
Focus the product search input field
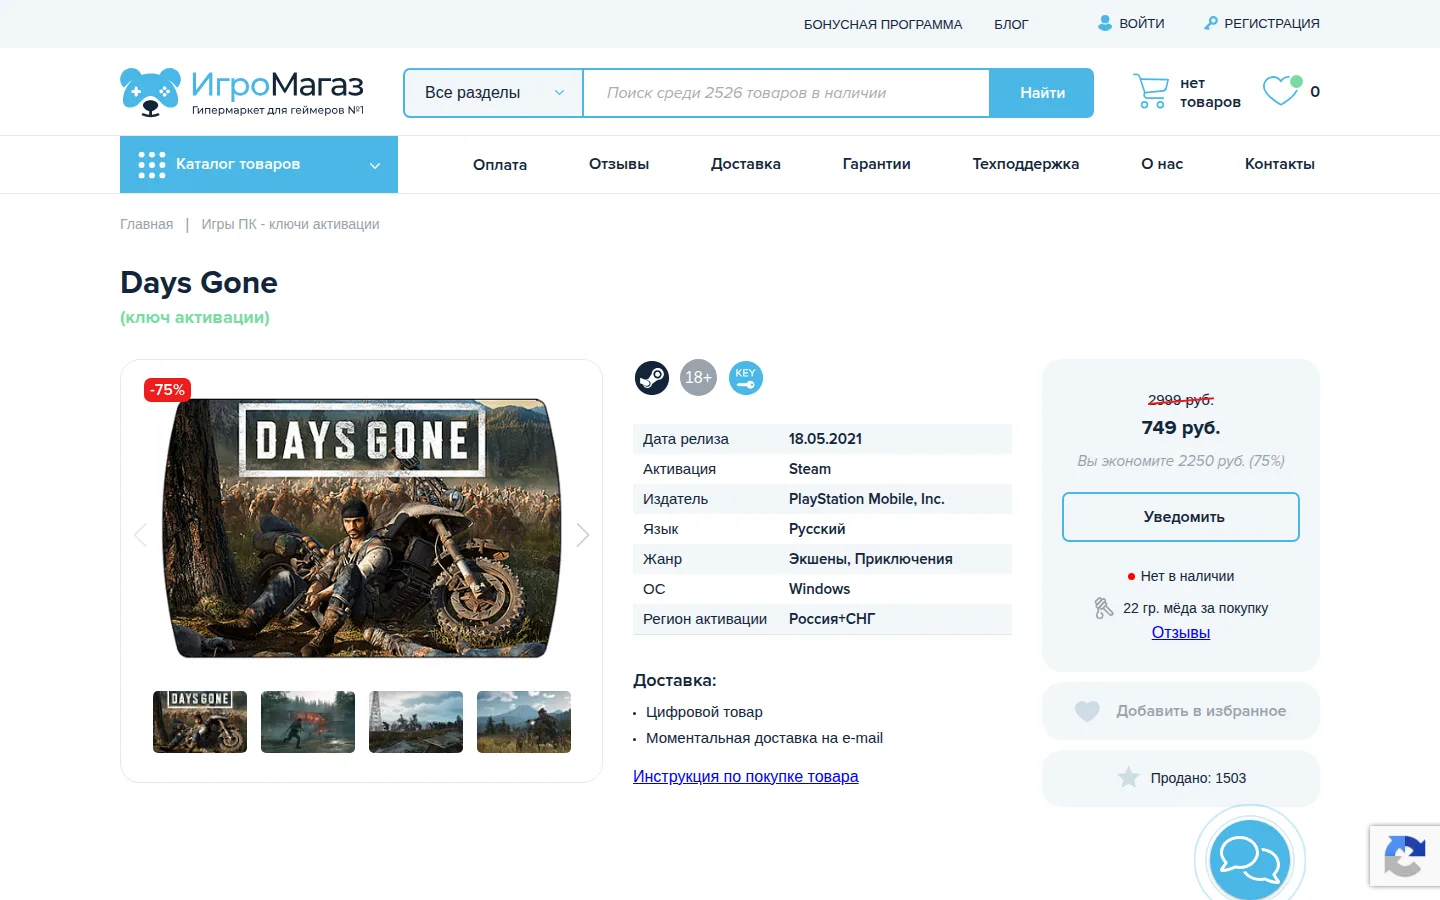[x=786, y=93]
